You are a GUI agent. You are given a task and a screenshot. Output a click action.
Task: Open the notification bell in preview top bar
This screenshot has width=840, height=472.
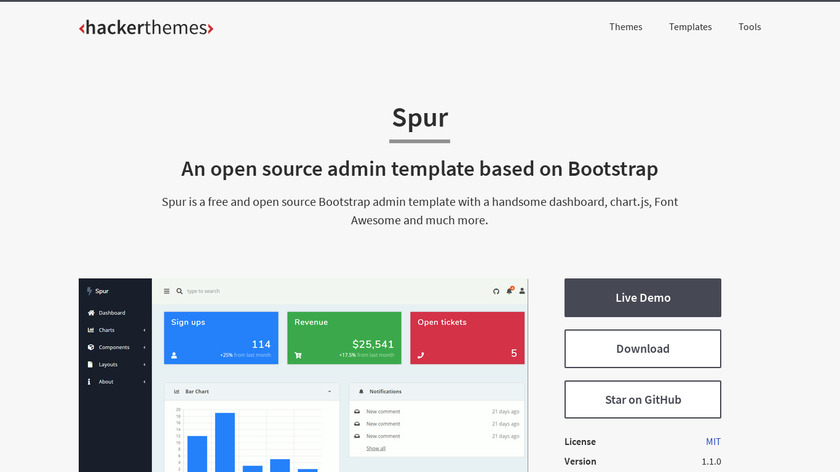[x=509, y=291]
